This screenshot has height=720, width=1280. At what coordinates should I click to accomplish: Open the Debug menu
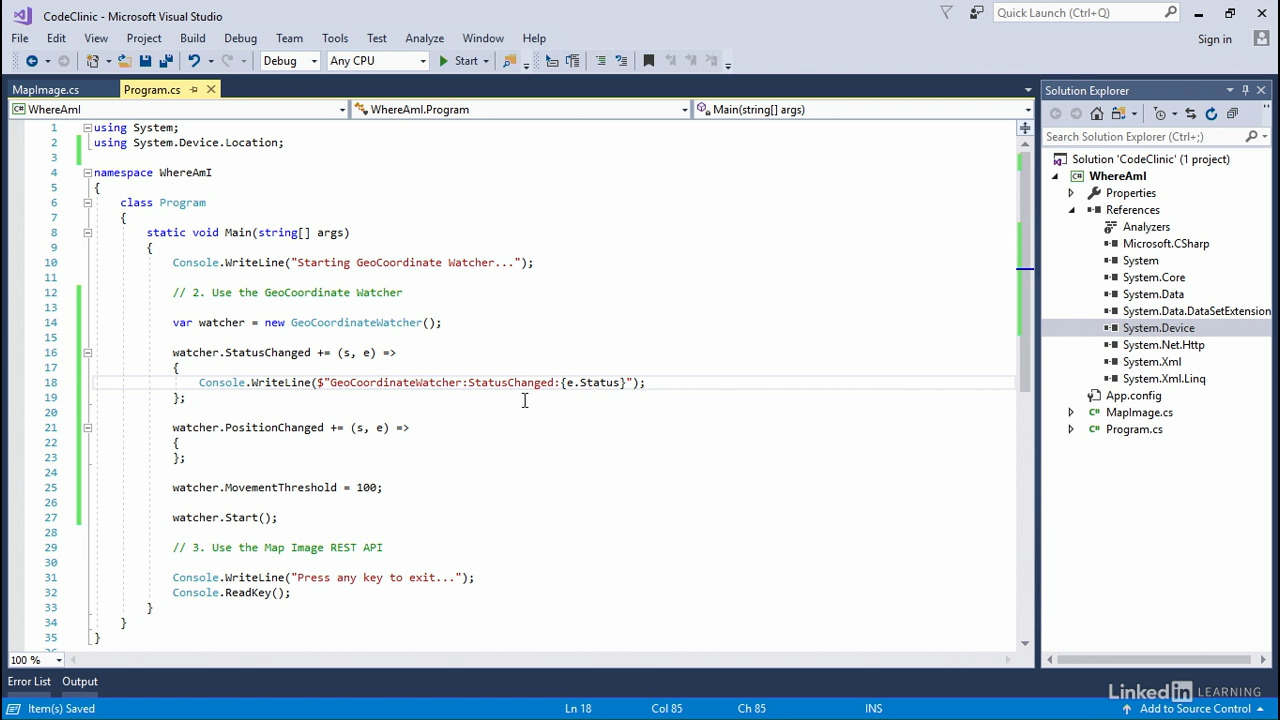pyautogui.click(x=240, y=38)
